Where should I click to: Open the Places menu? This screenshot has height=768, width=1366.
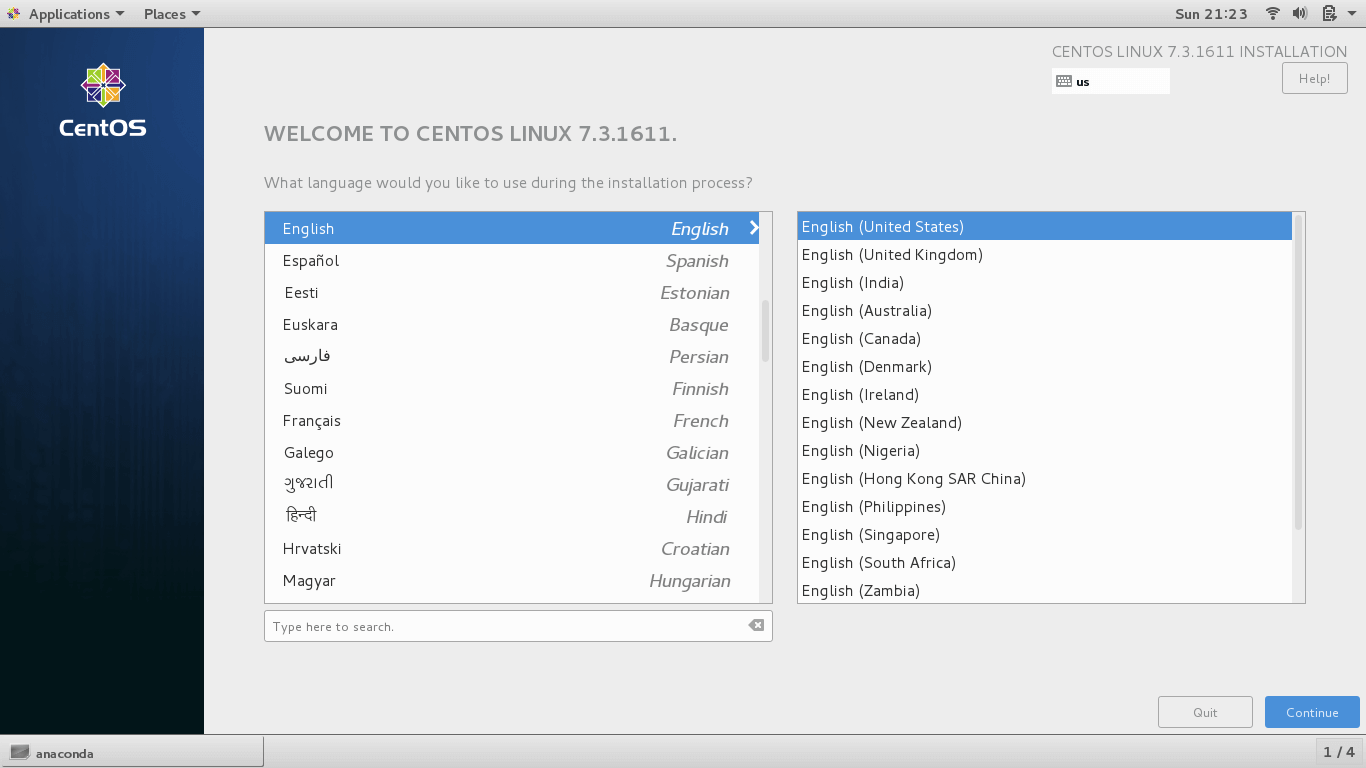pos(172,14)
